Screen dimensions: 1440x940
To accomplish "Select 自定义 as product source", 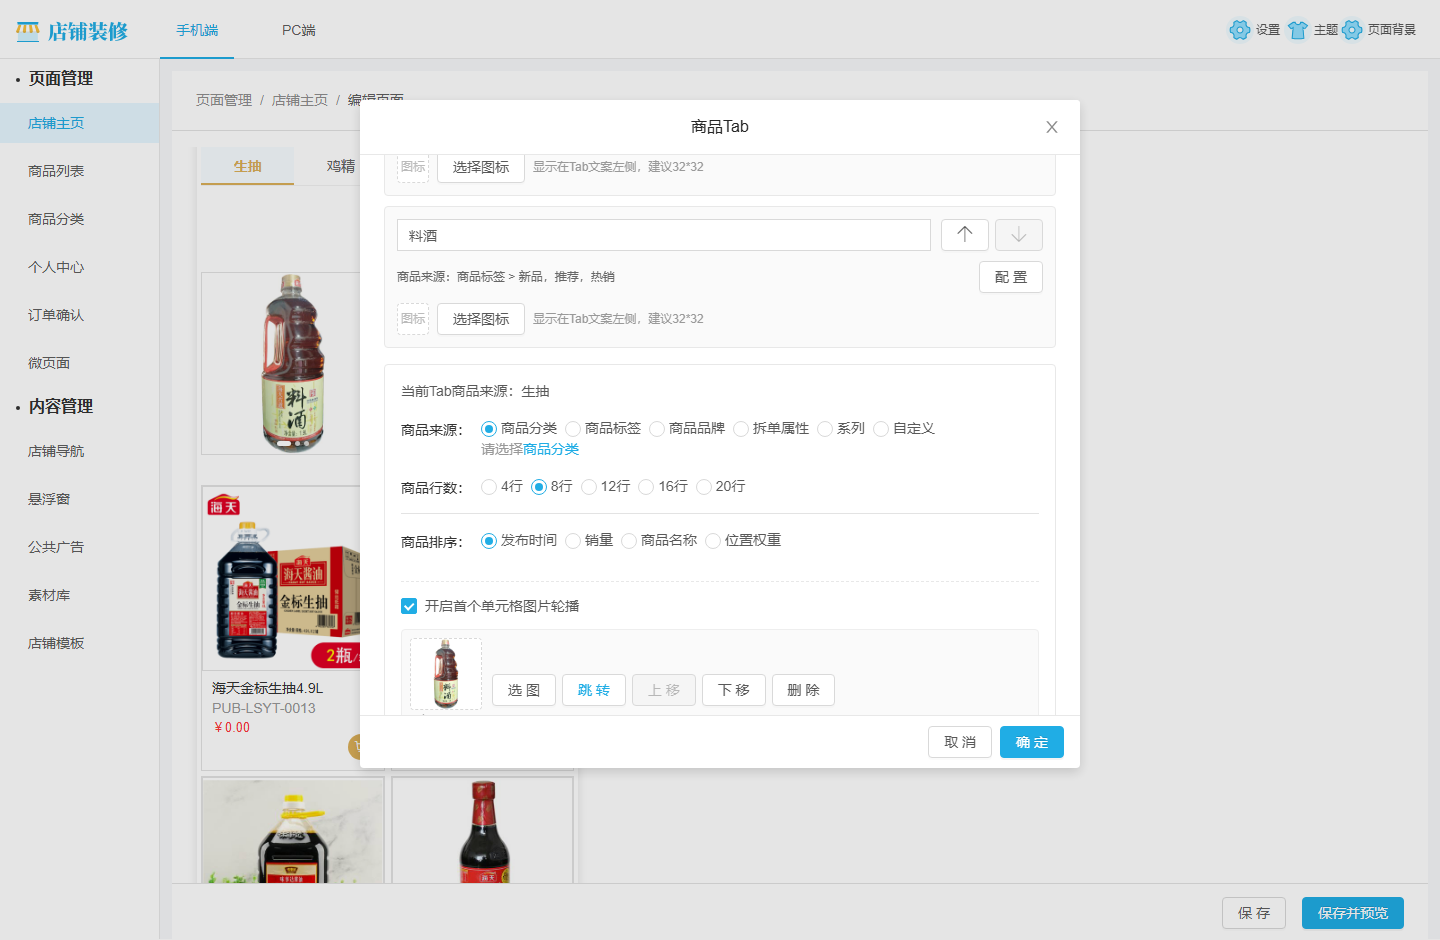I will 881,429.
